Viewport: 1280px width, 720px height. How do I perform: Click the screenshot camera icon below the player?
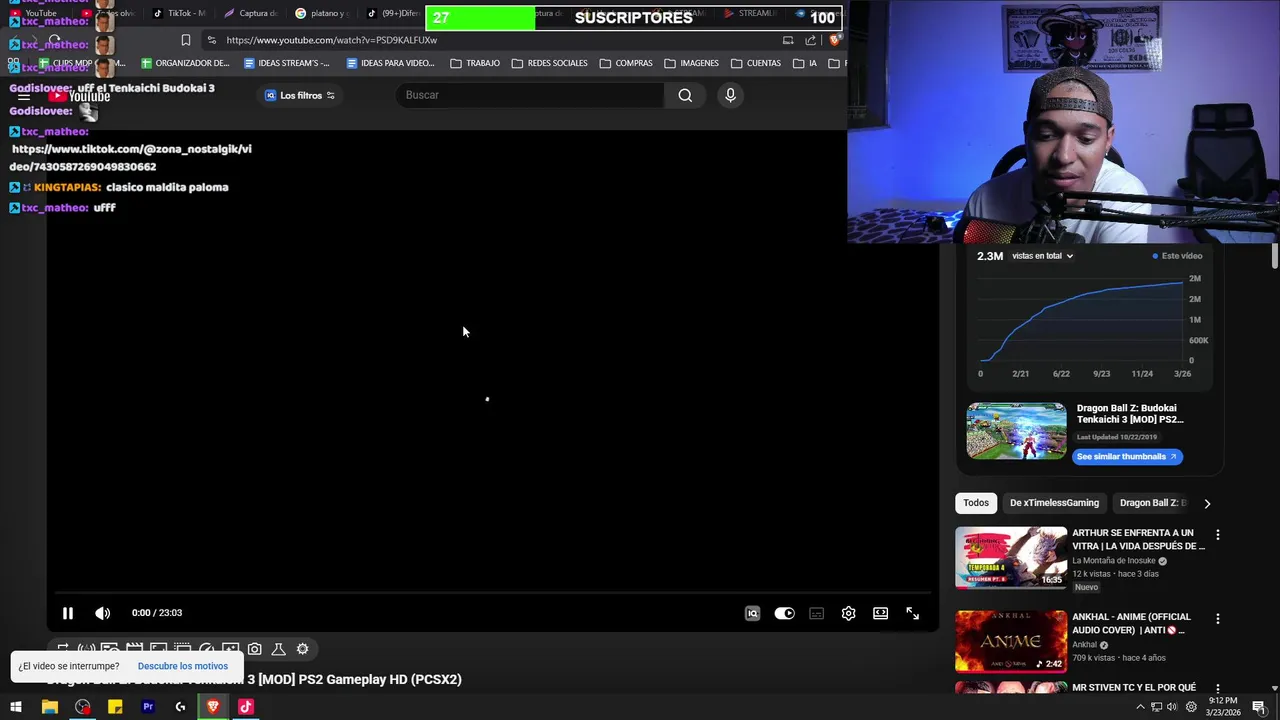click(x=255, y=649)
